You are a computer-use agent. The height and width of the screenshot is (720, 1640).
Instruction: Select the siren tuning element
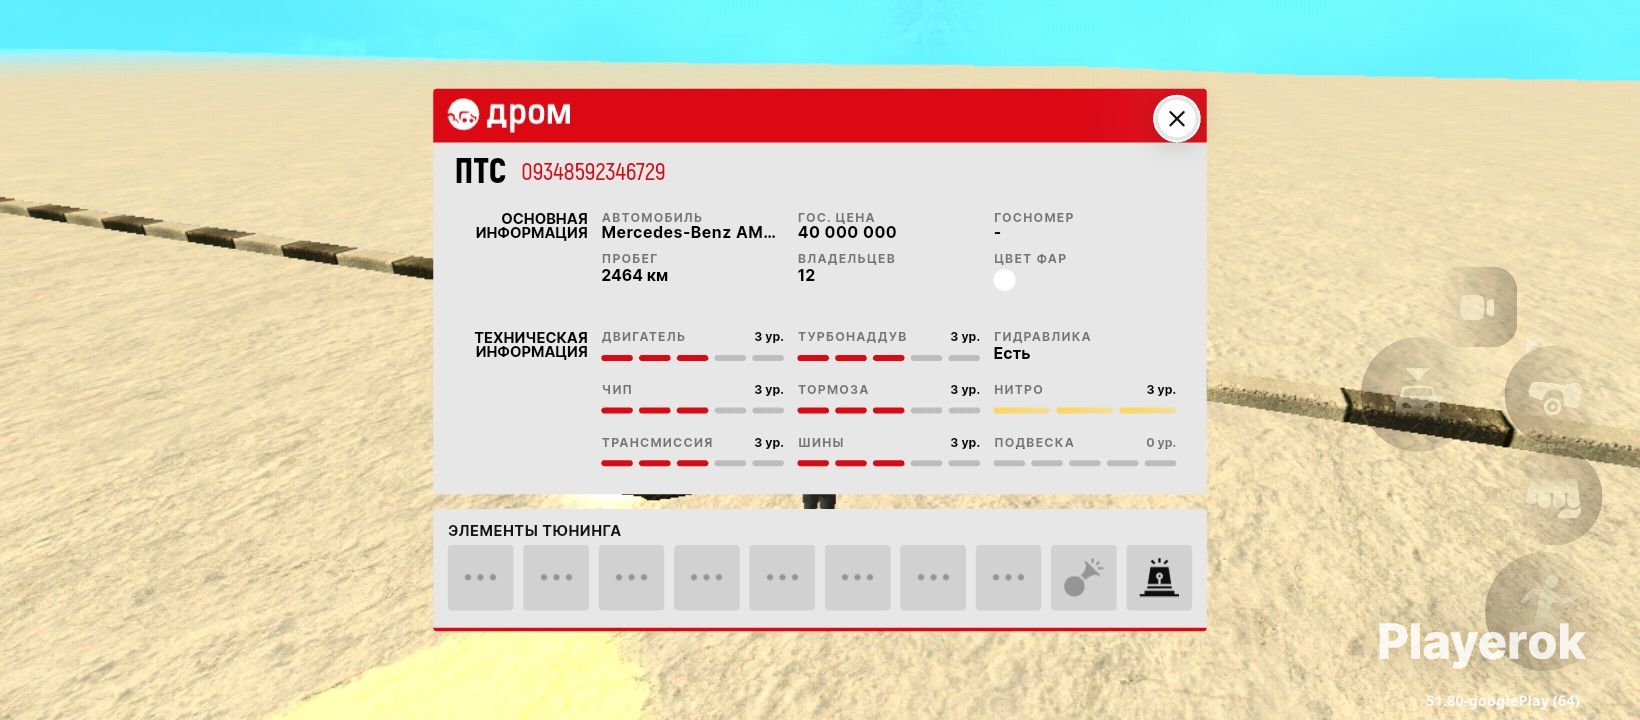(x=1159, y=577)
